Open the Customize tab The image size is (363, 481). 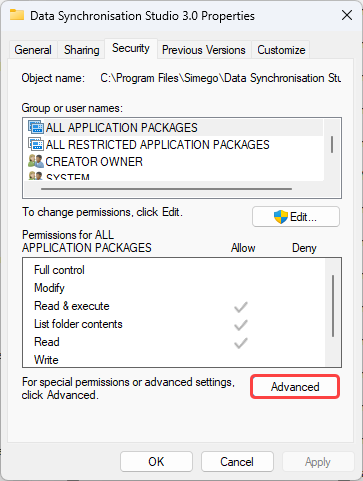[281, 50]
